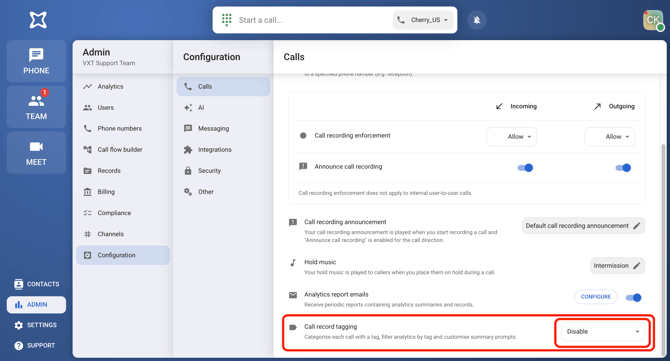670x361 pixels.
Task: Open the dialpad grid icon
Action: pos(226,20)
